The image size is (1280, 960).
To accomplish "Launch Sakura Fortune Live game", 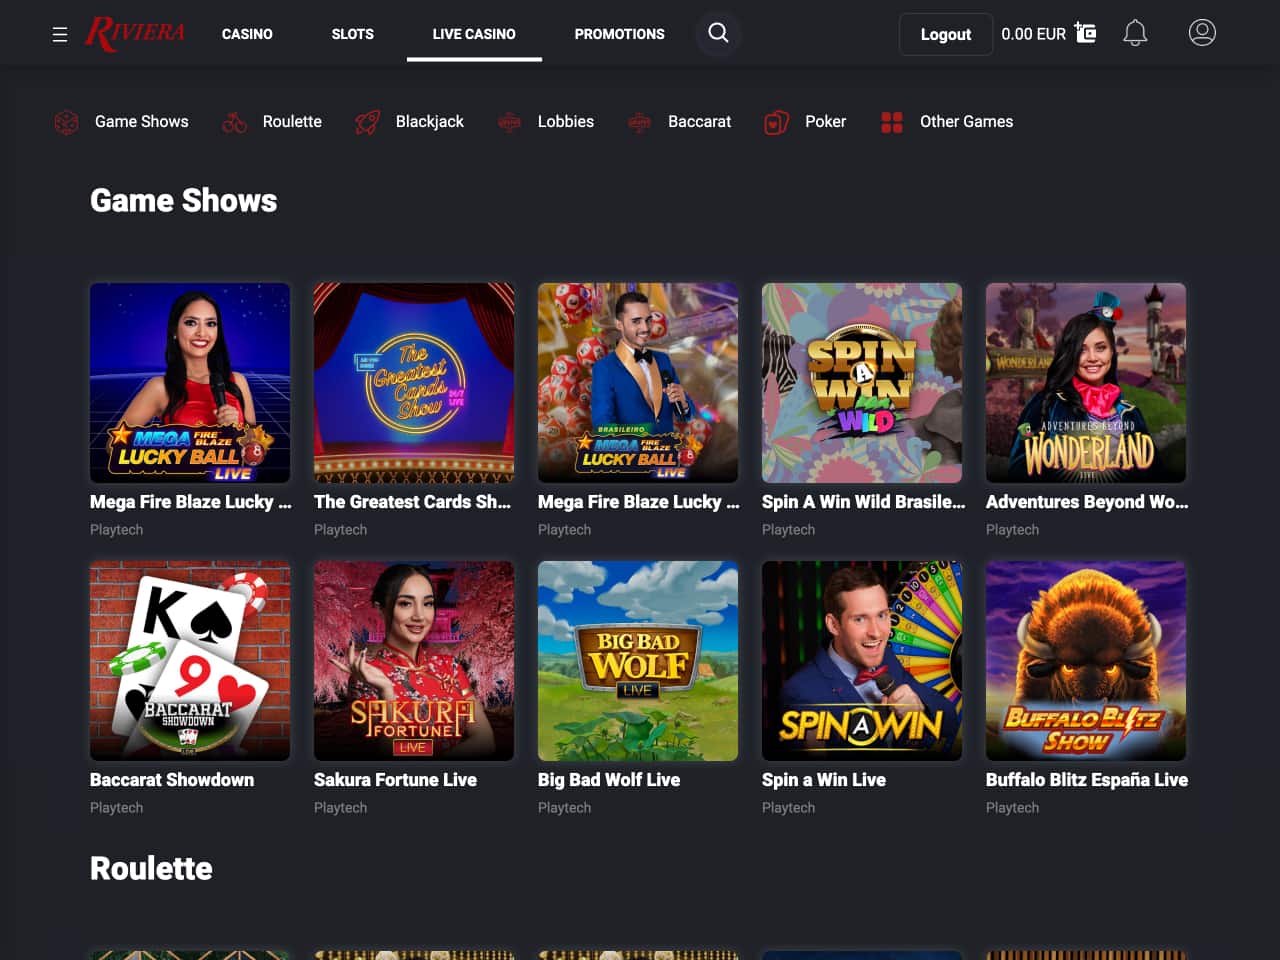I will tap(414, 661).
